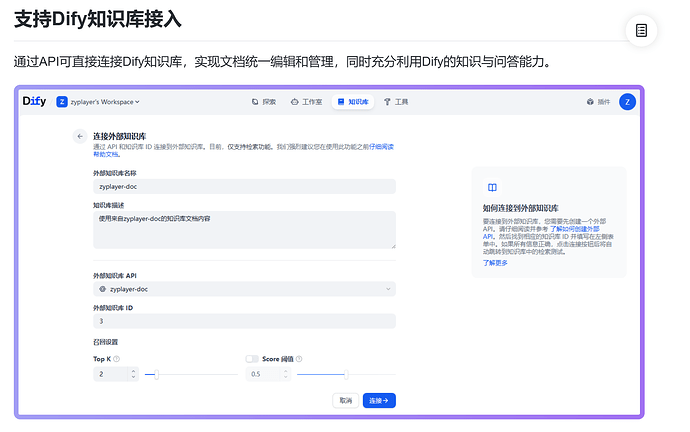Click the blue 连接 button
The width and height of the screenshot is (690, 432).
point(379,400)
